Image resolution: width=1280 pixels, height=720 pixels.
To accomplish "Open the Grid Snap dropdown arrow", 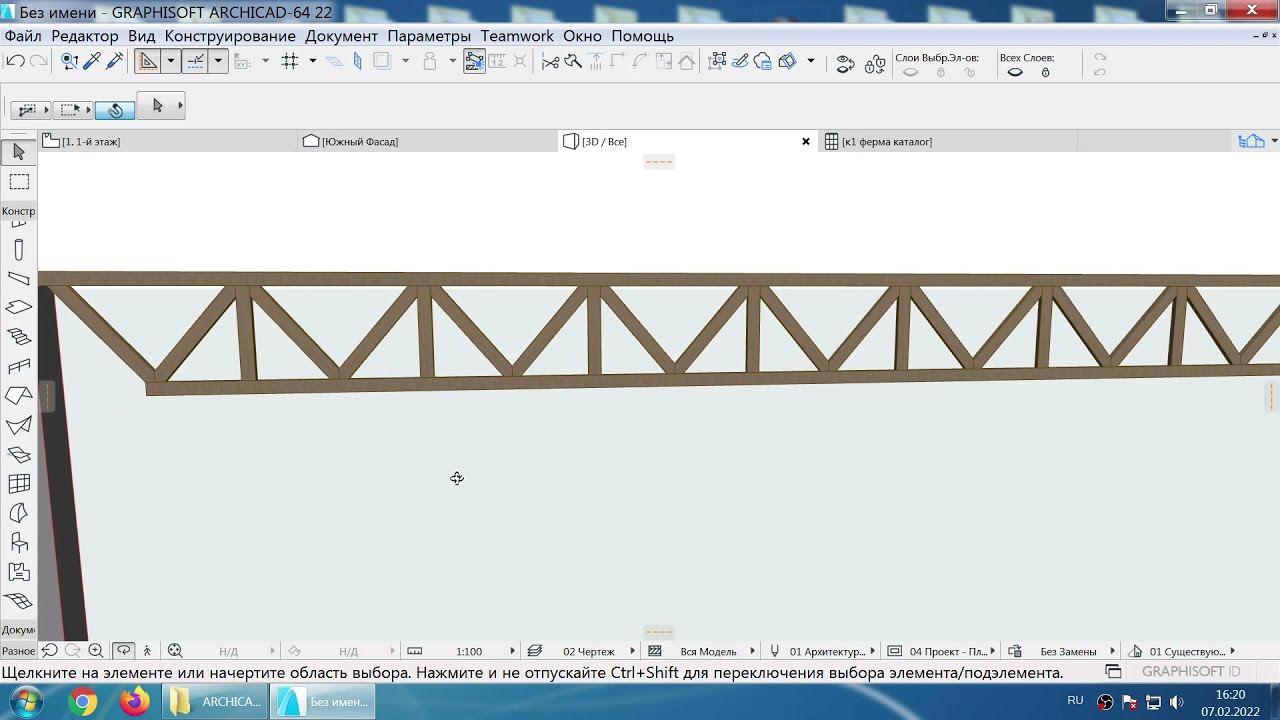I will [x=312, y=61].
